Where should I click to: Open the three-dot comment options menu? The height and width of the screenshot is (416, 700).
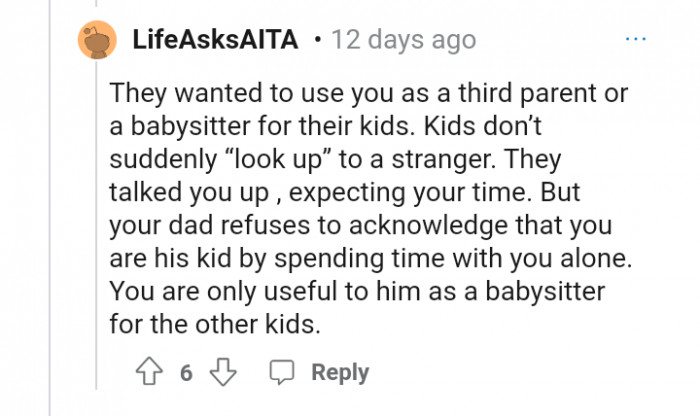point(636,40)
